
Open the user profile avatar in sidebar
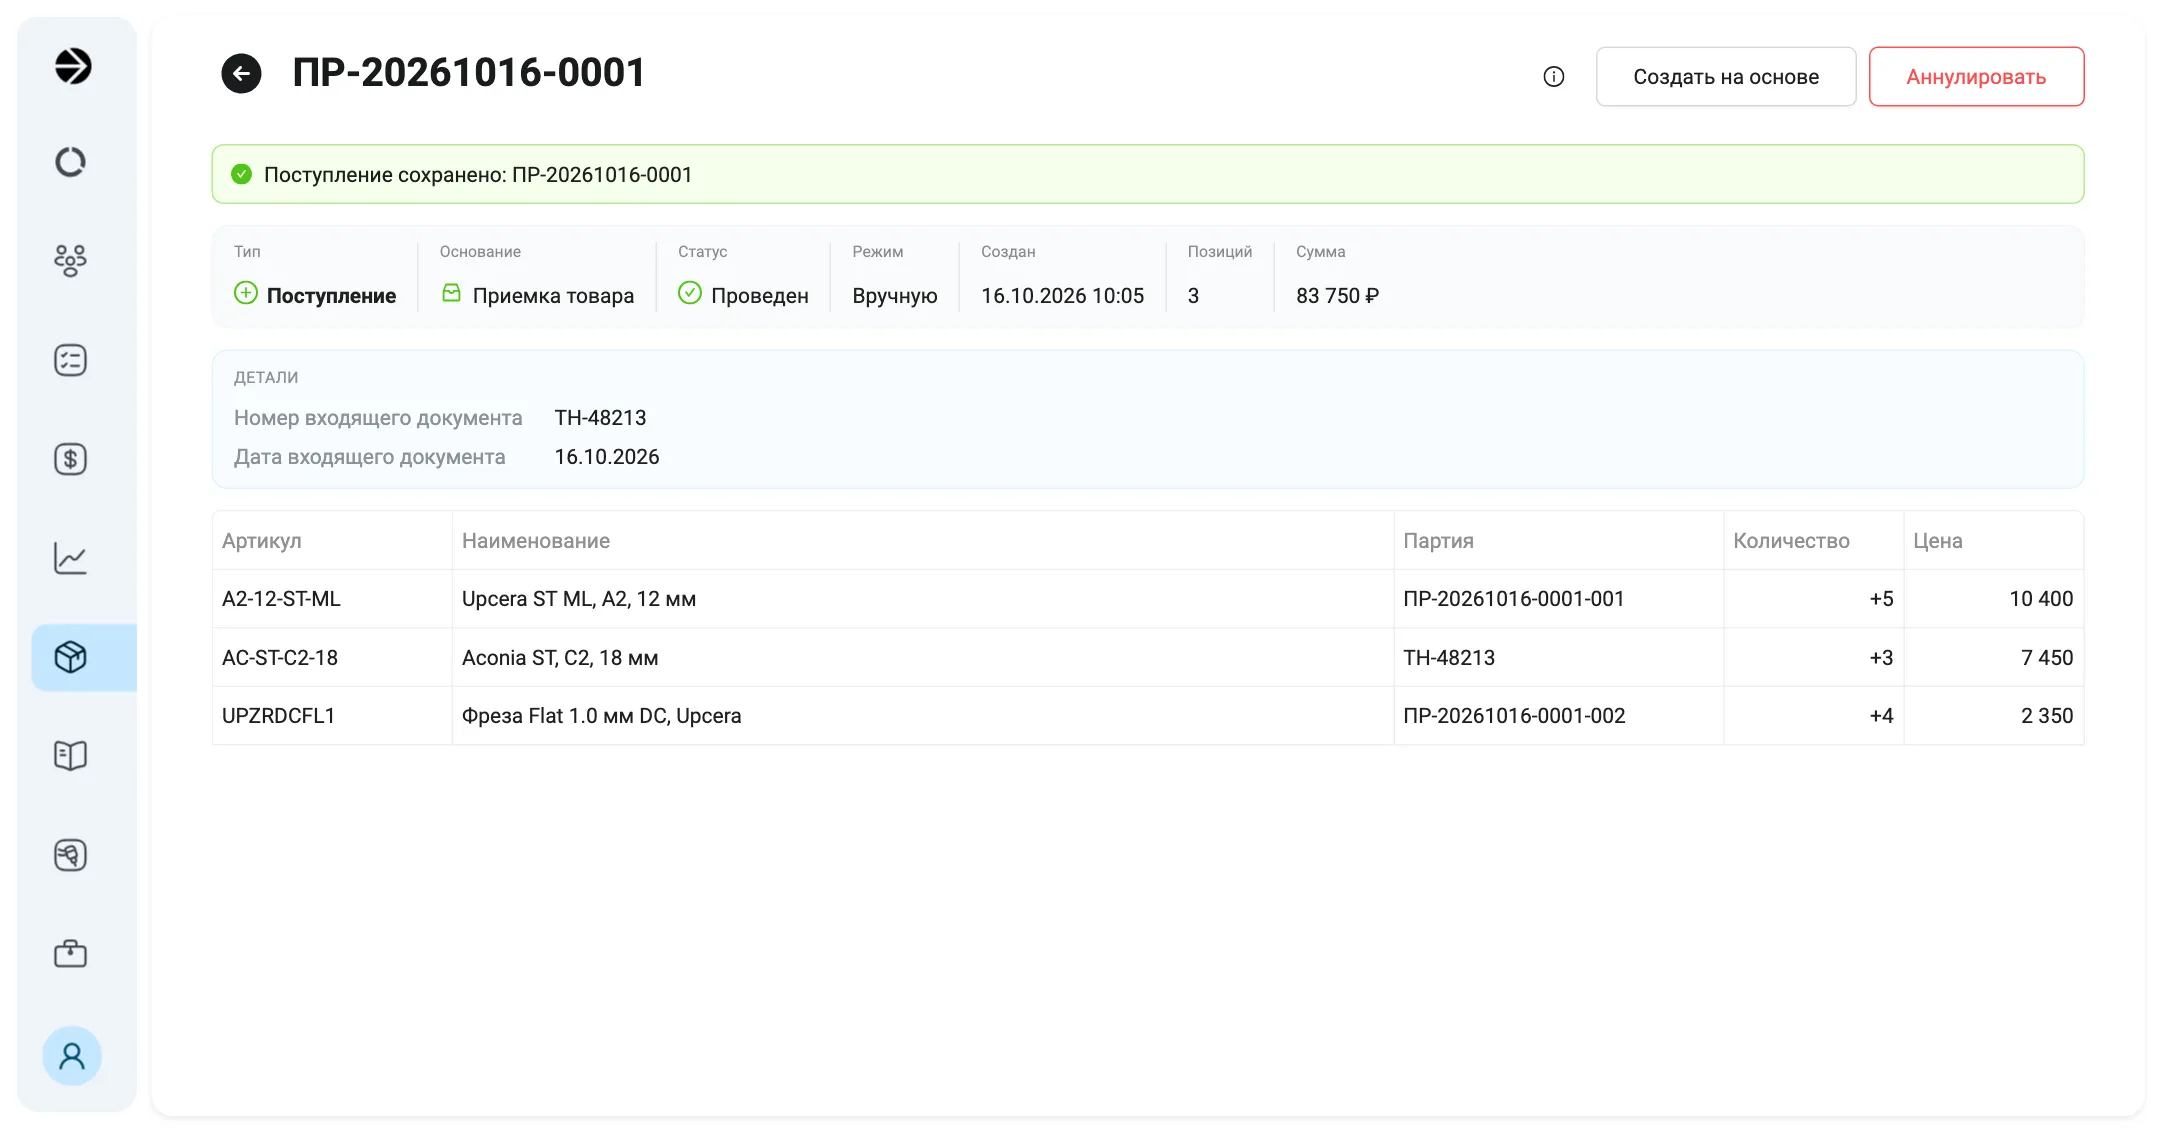72,1056
